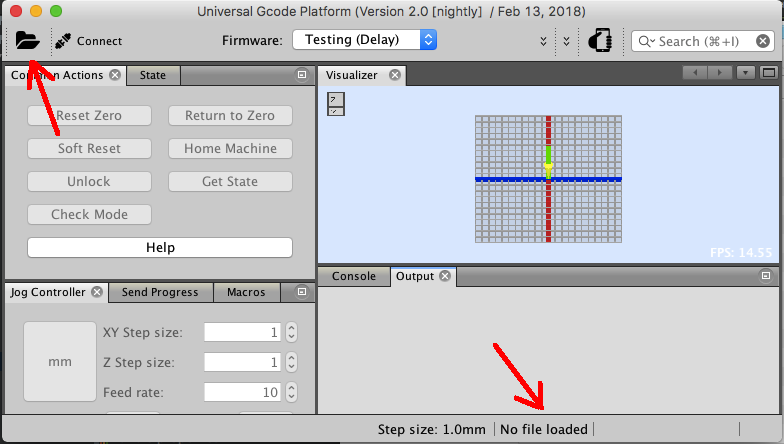Open the pendant phone icon in toolbar
The image size is (784, 444).
(x=600, y=40)
